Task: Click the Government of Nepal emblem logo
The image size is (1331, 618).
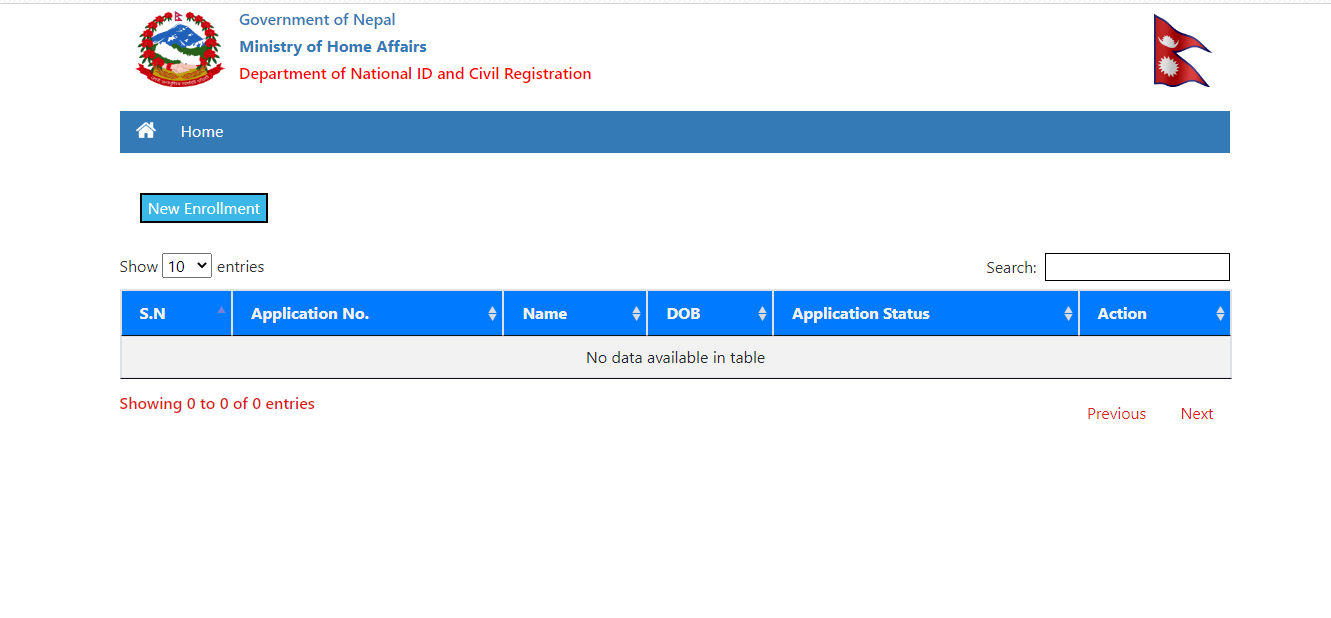Action: point(179,48)
